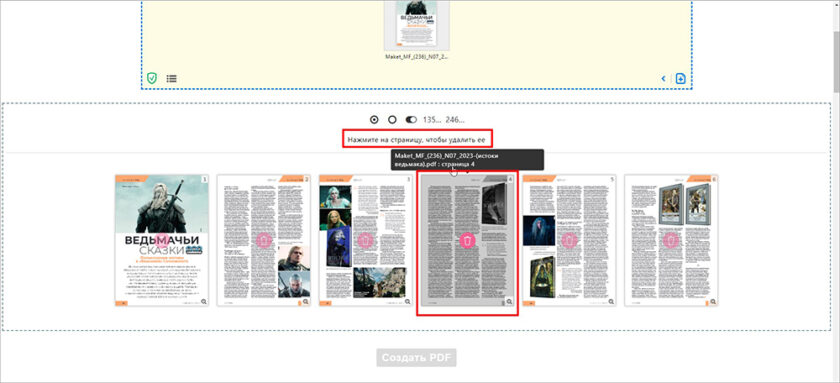Choose the odd pages option 135...
840x383 pixels.
pyautogui.click(x=432, y=120)
